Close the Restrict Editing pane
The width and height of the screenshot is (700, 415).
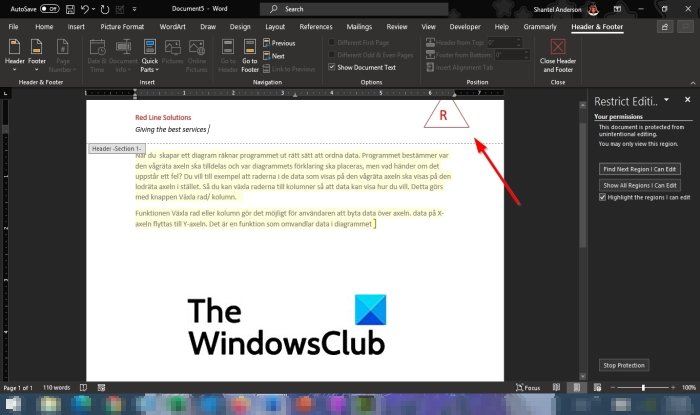[688, 100]
